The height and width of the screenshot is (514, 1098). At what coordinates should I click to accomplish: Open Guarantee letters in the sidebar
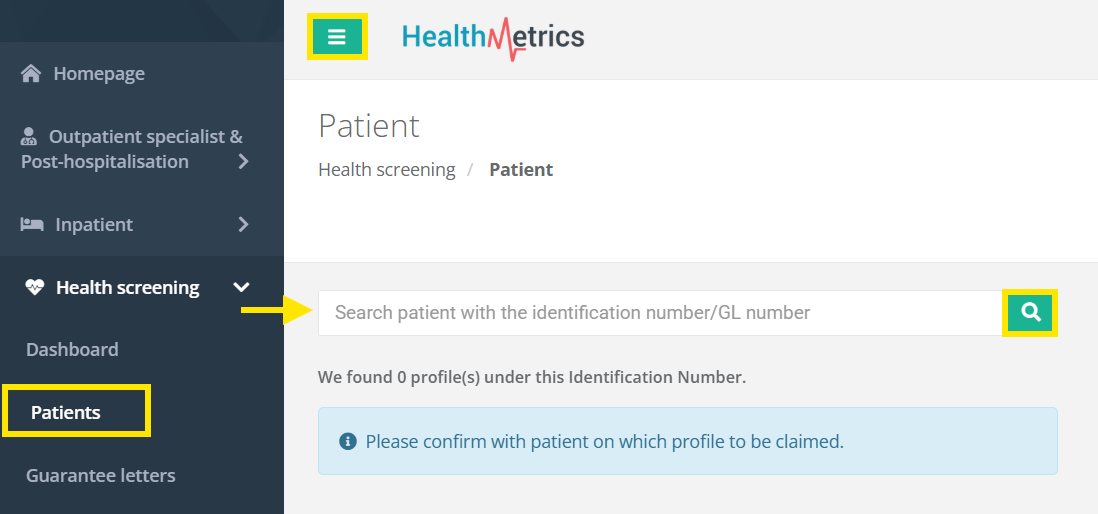[x=100, y=476]
